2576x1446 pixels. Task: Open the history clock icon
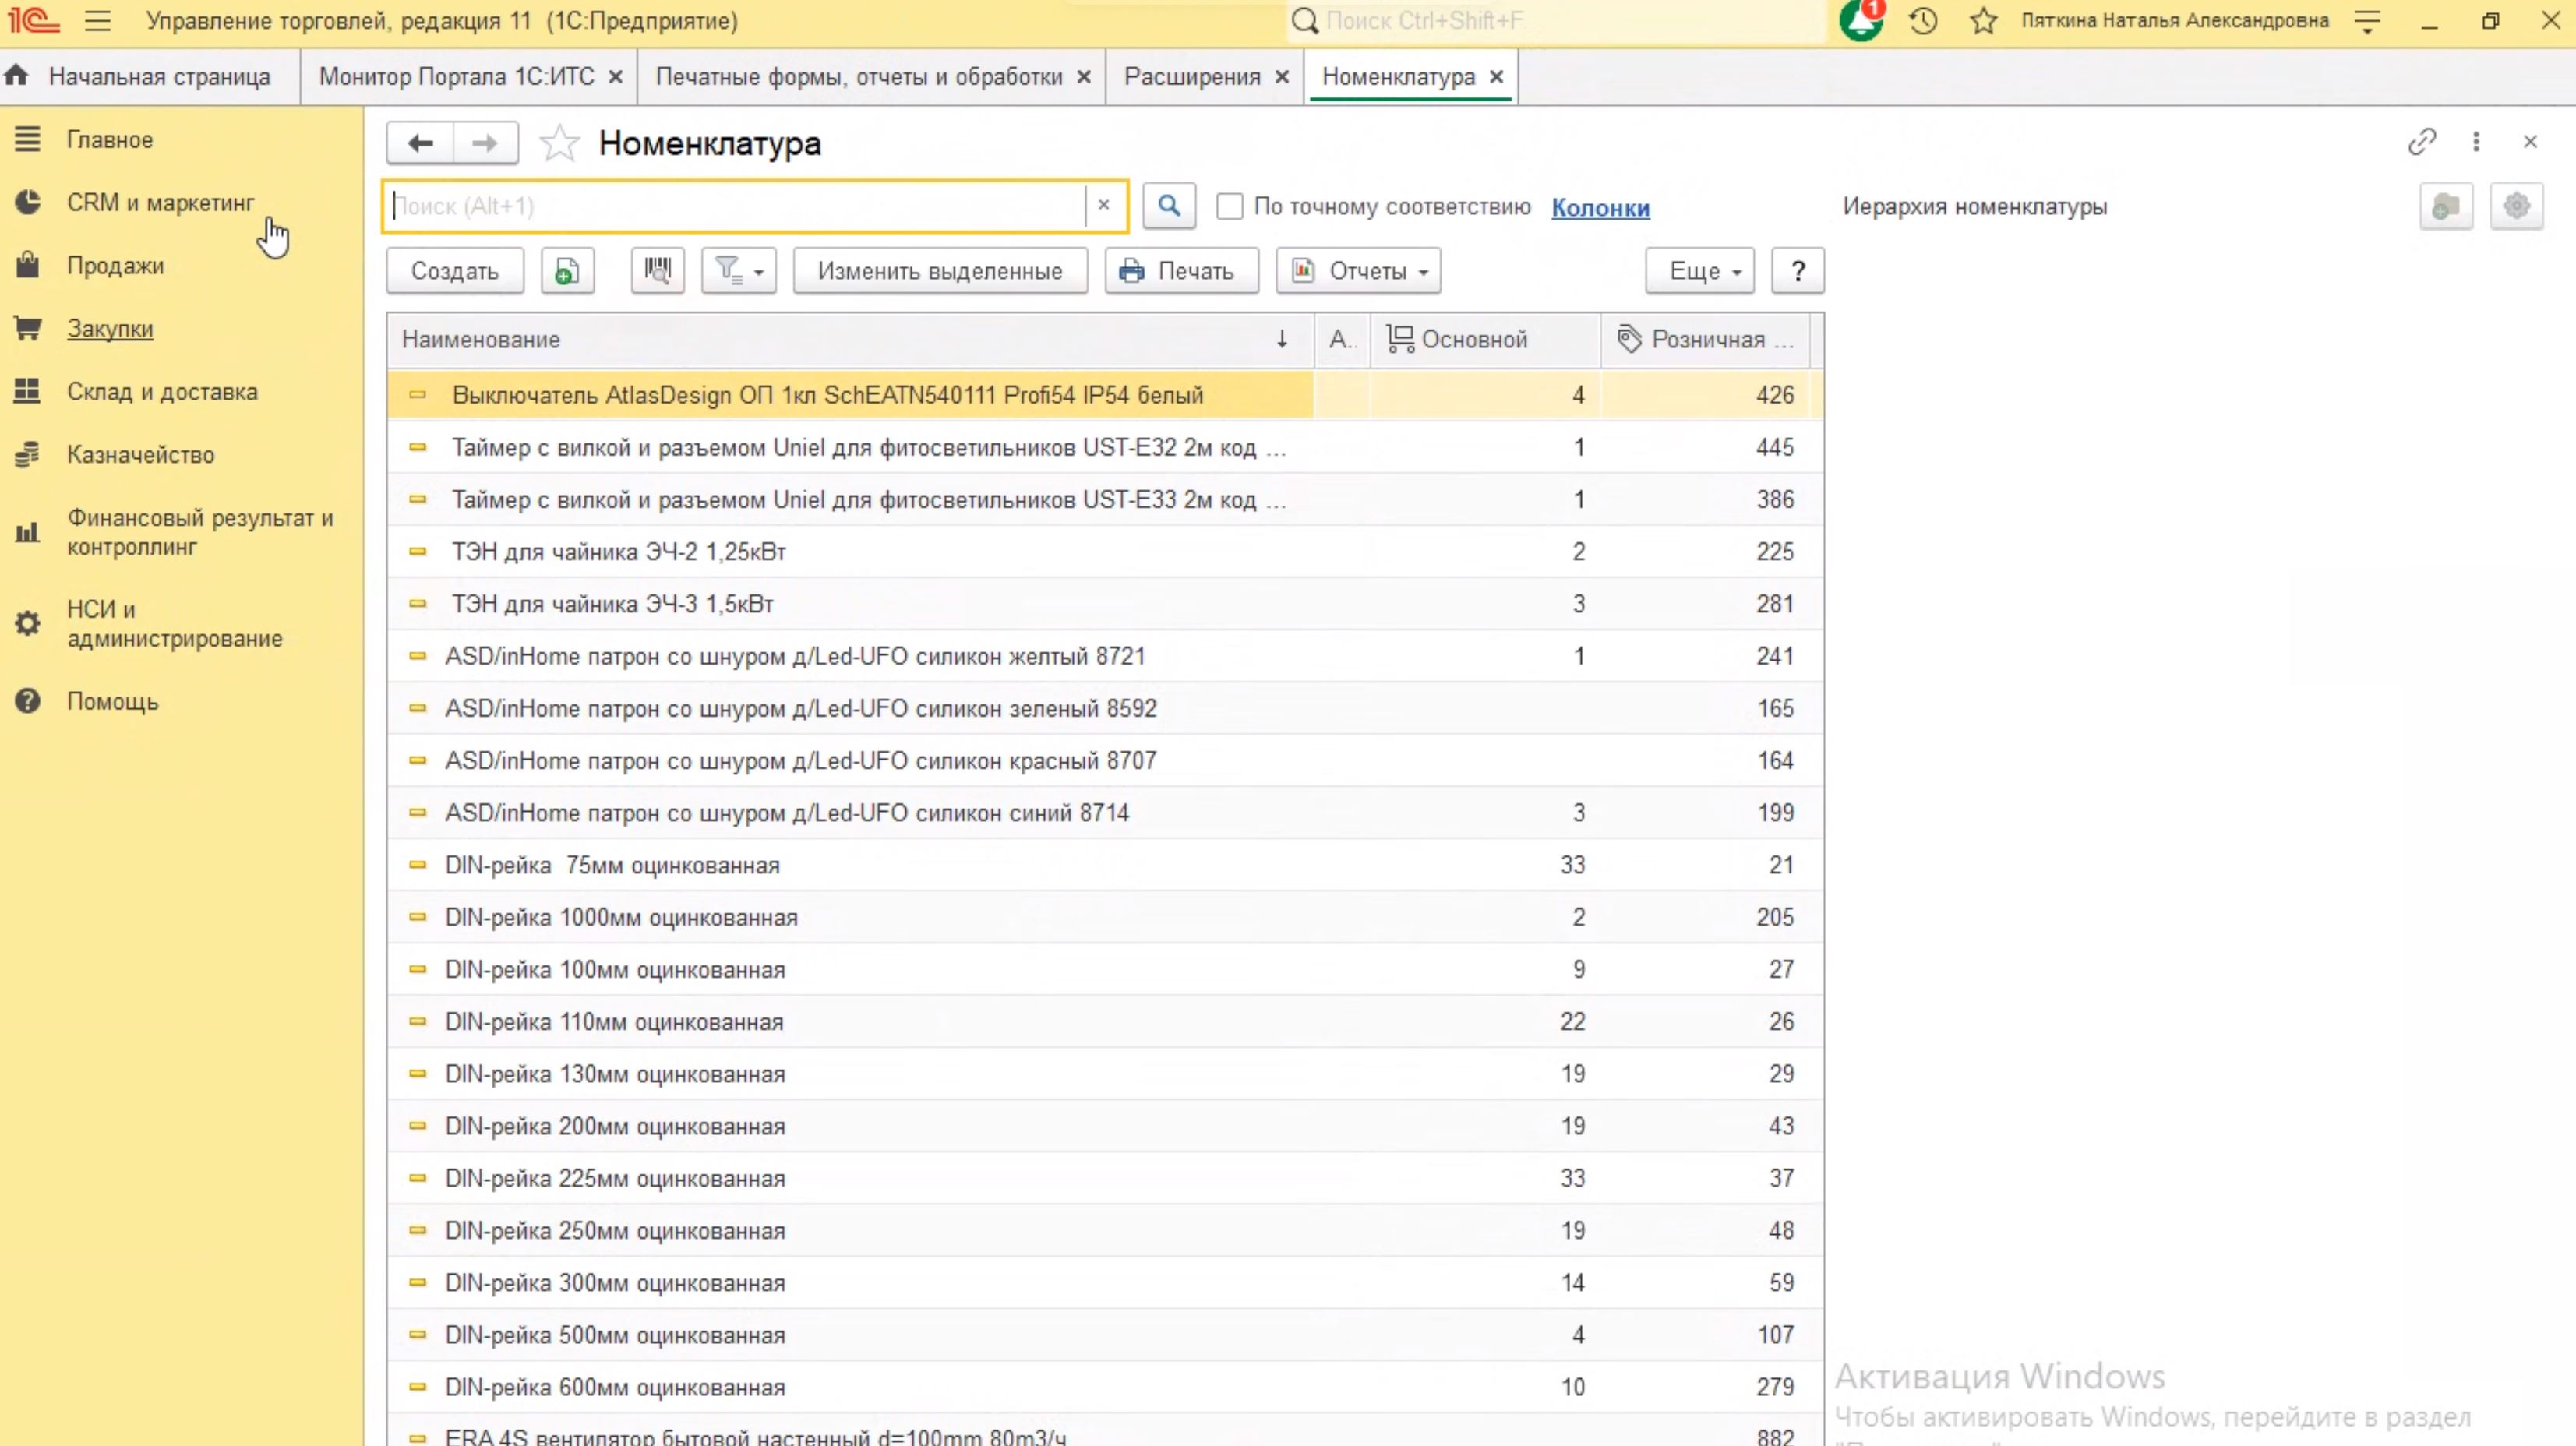(x=1923, y=21)
